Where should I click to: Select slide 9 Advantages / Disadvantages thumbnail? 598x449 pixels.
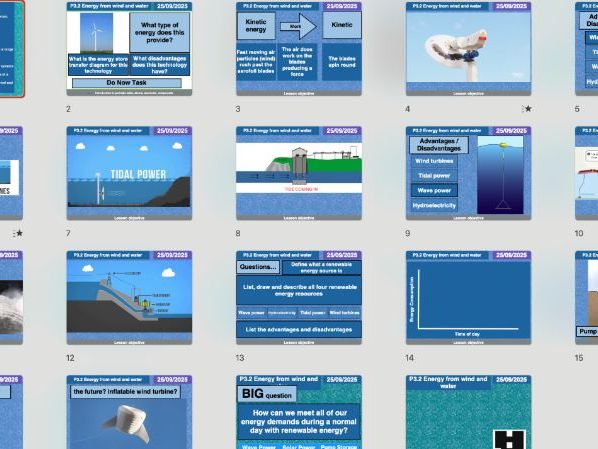[468, 173]
